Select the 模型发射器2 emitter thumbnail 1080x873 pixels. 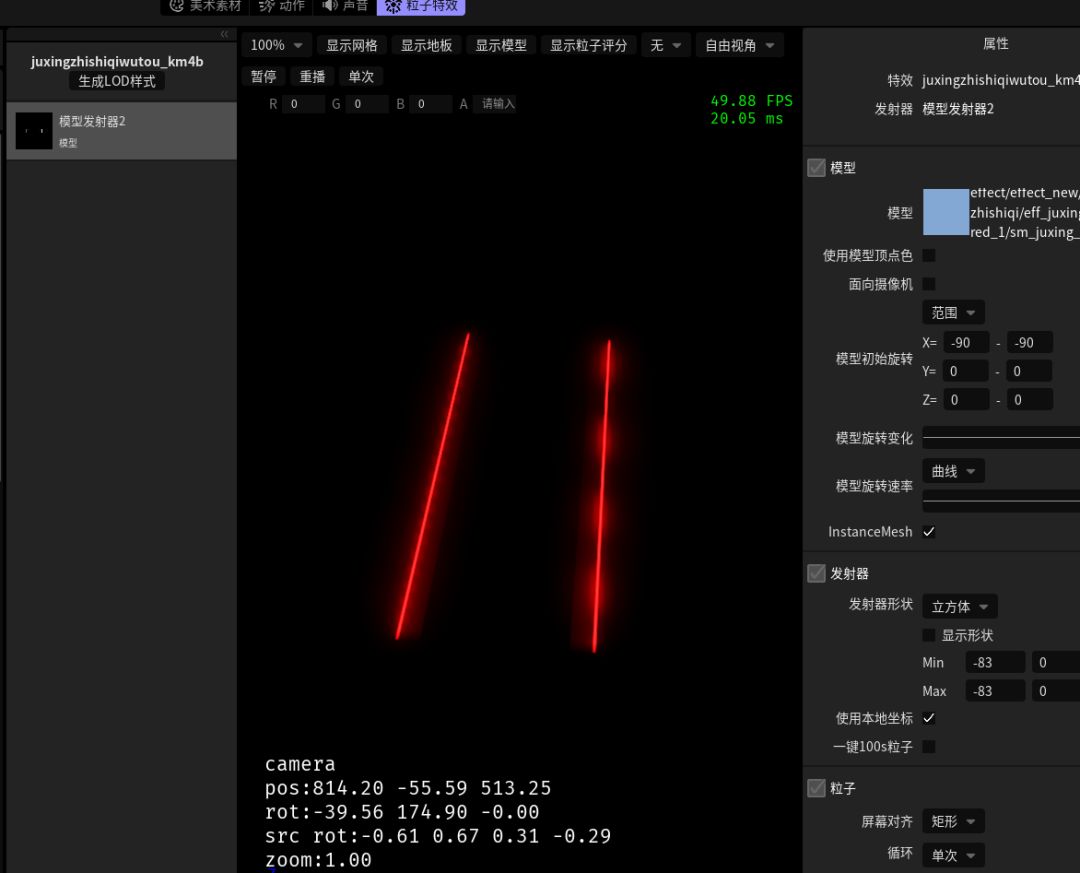pos(34,131)
